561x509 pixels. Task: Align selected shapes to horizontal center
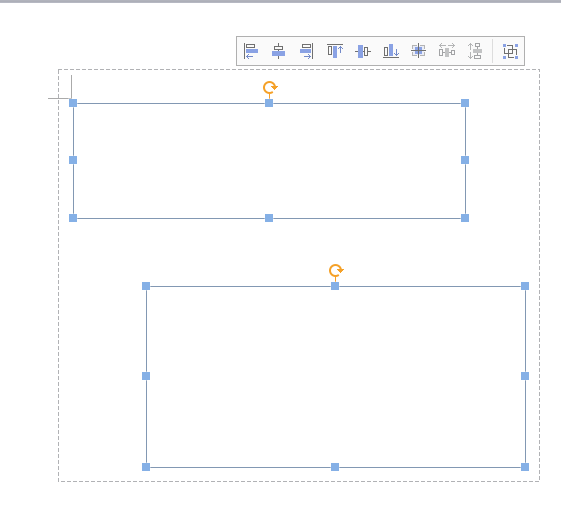click(278, 51)
